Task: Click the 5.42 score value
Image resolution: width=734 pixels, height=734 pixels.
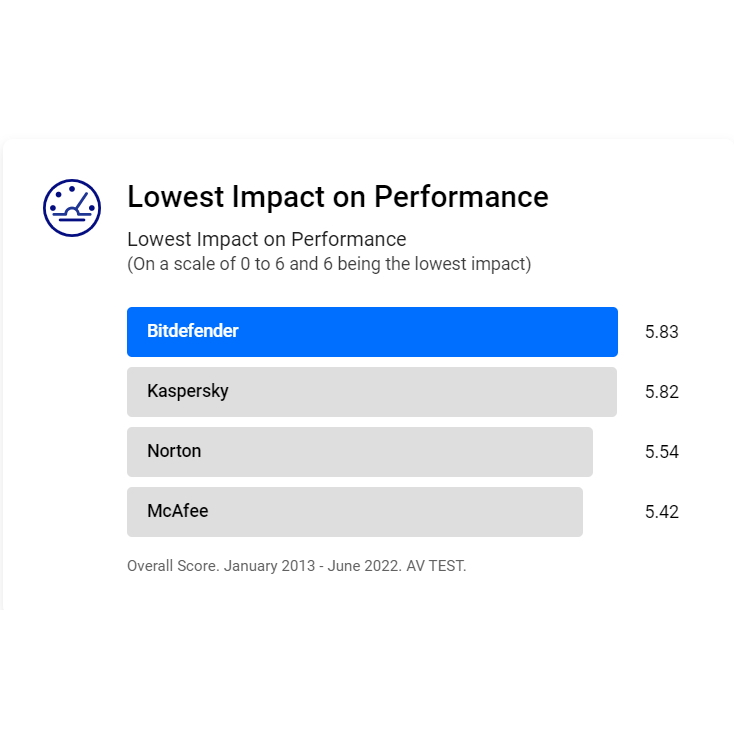Action: [x=662, y=512]
